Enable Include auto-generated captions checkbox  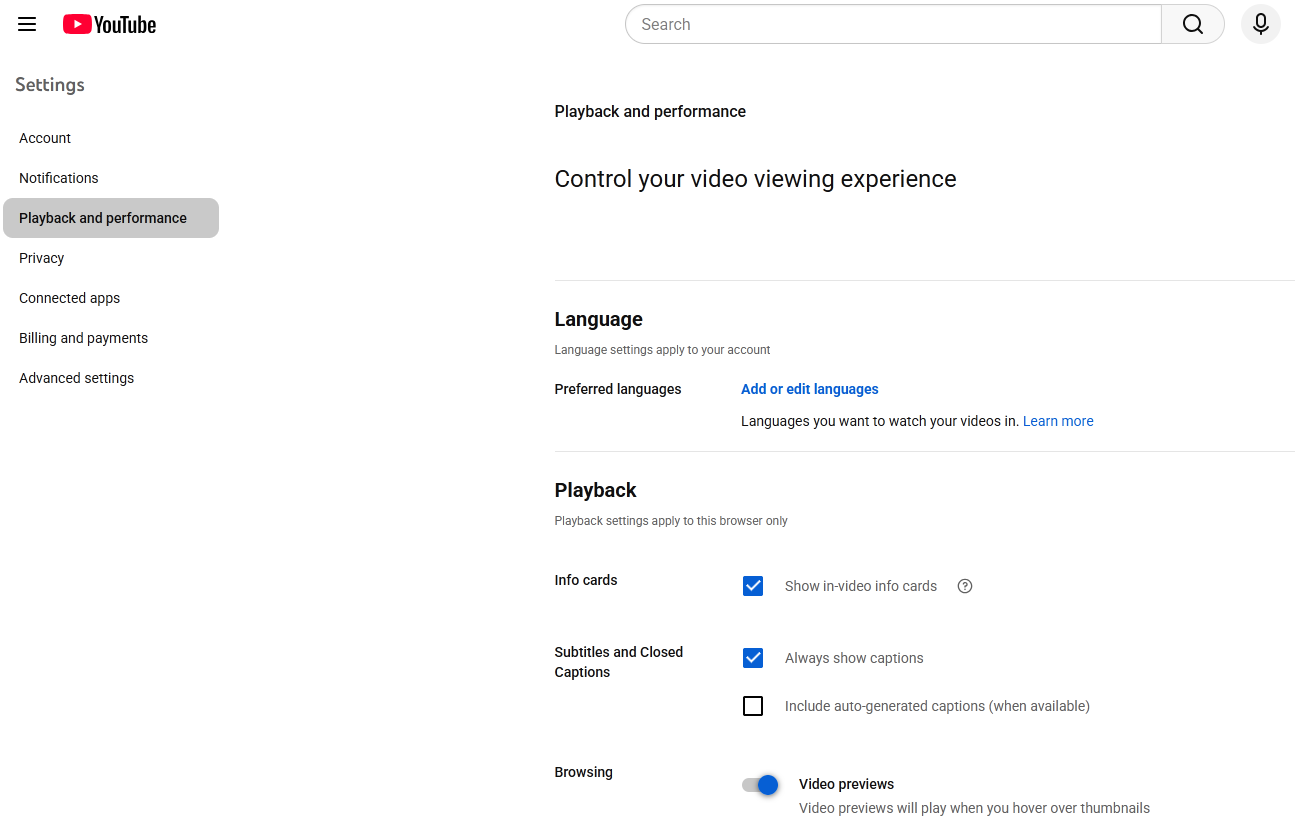coord(753,706)
